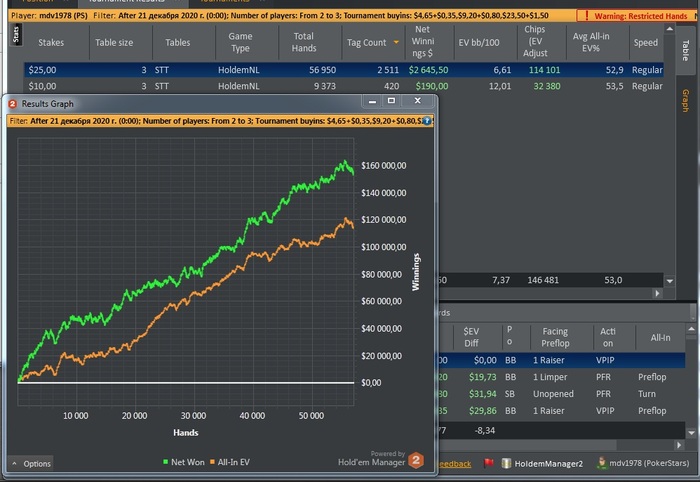Sort by Net Winnings $ column
Image resolution: width=700 pixels, height=482 pixels.
422,42
